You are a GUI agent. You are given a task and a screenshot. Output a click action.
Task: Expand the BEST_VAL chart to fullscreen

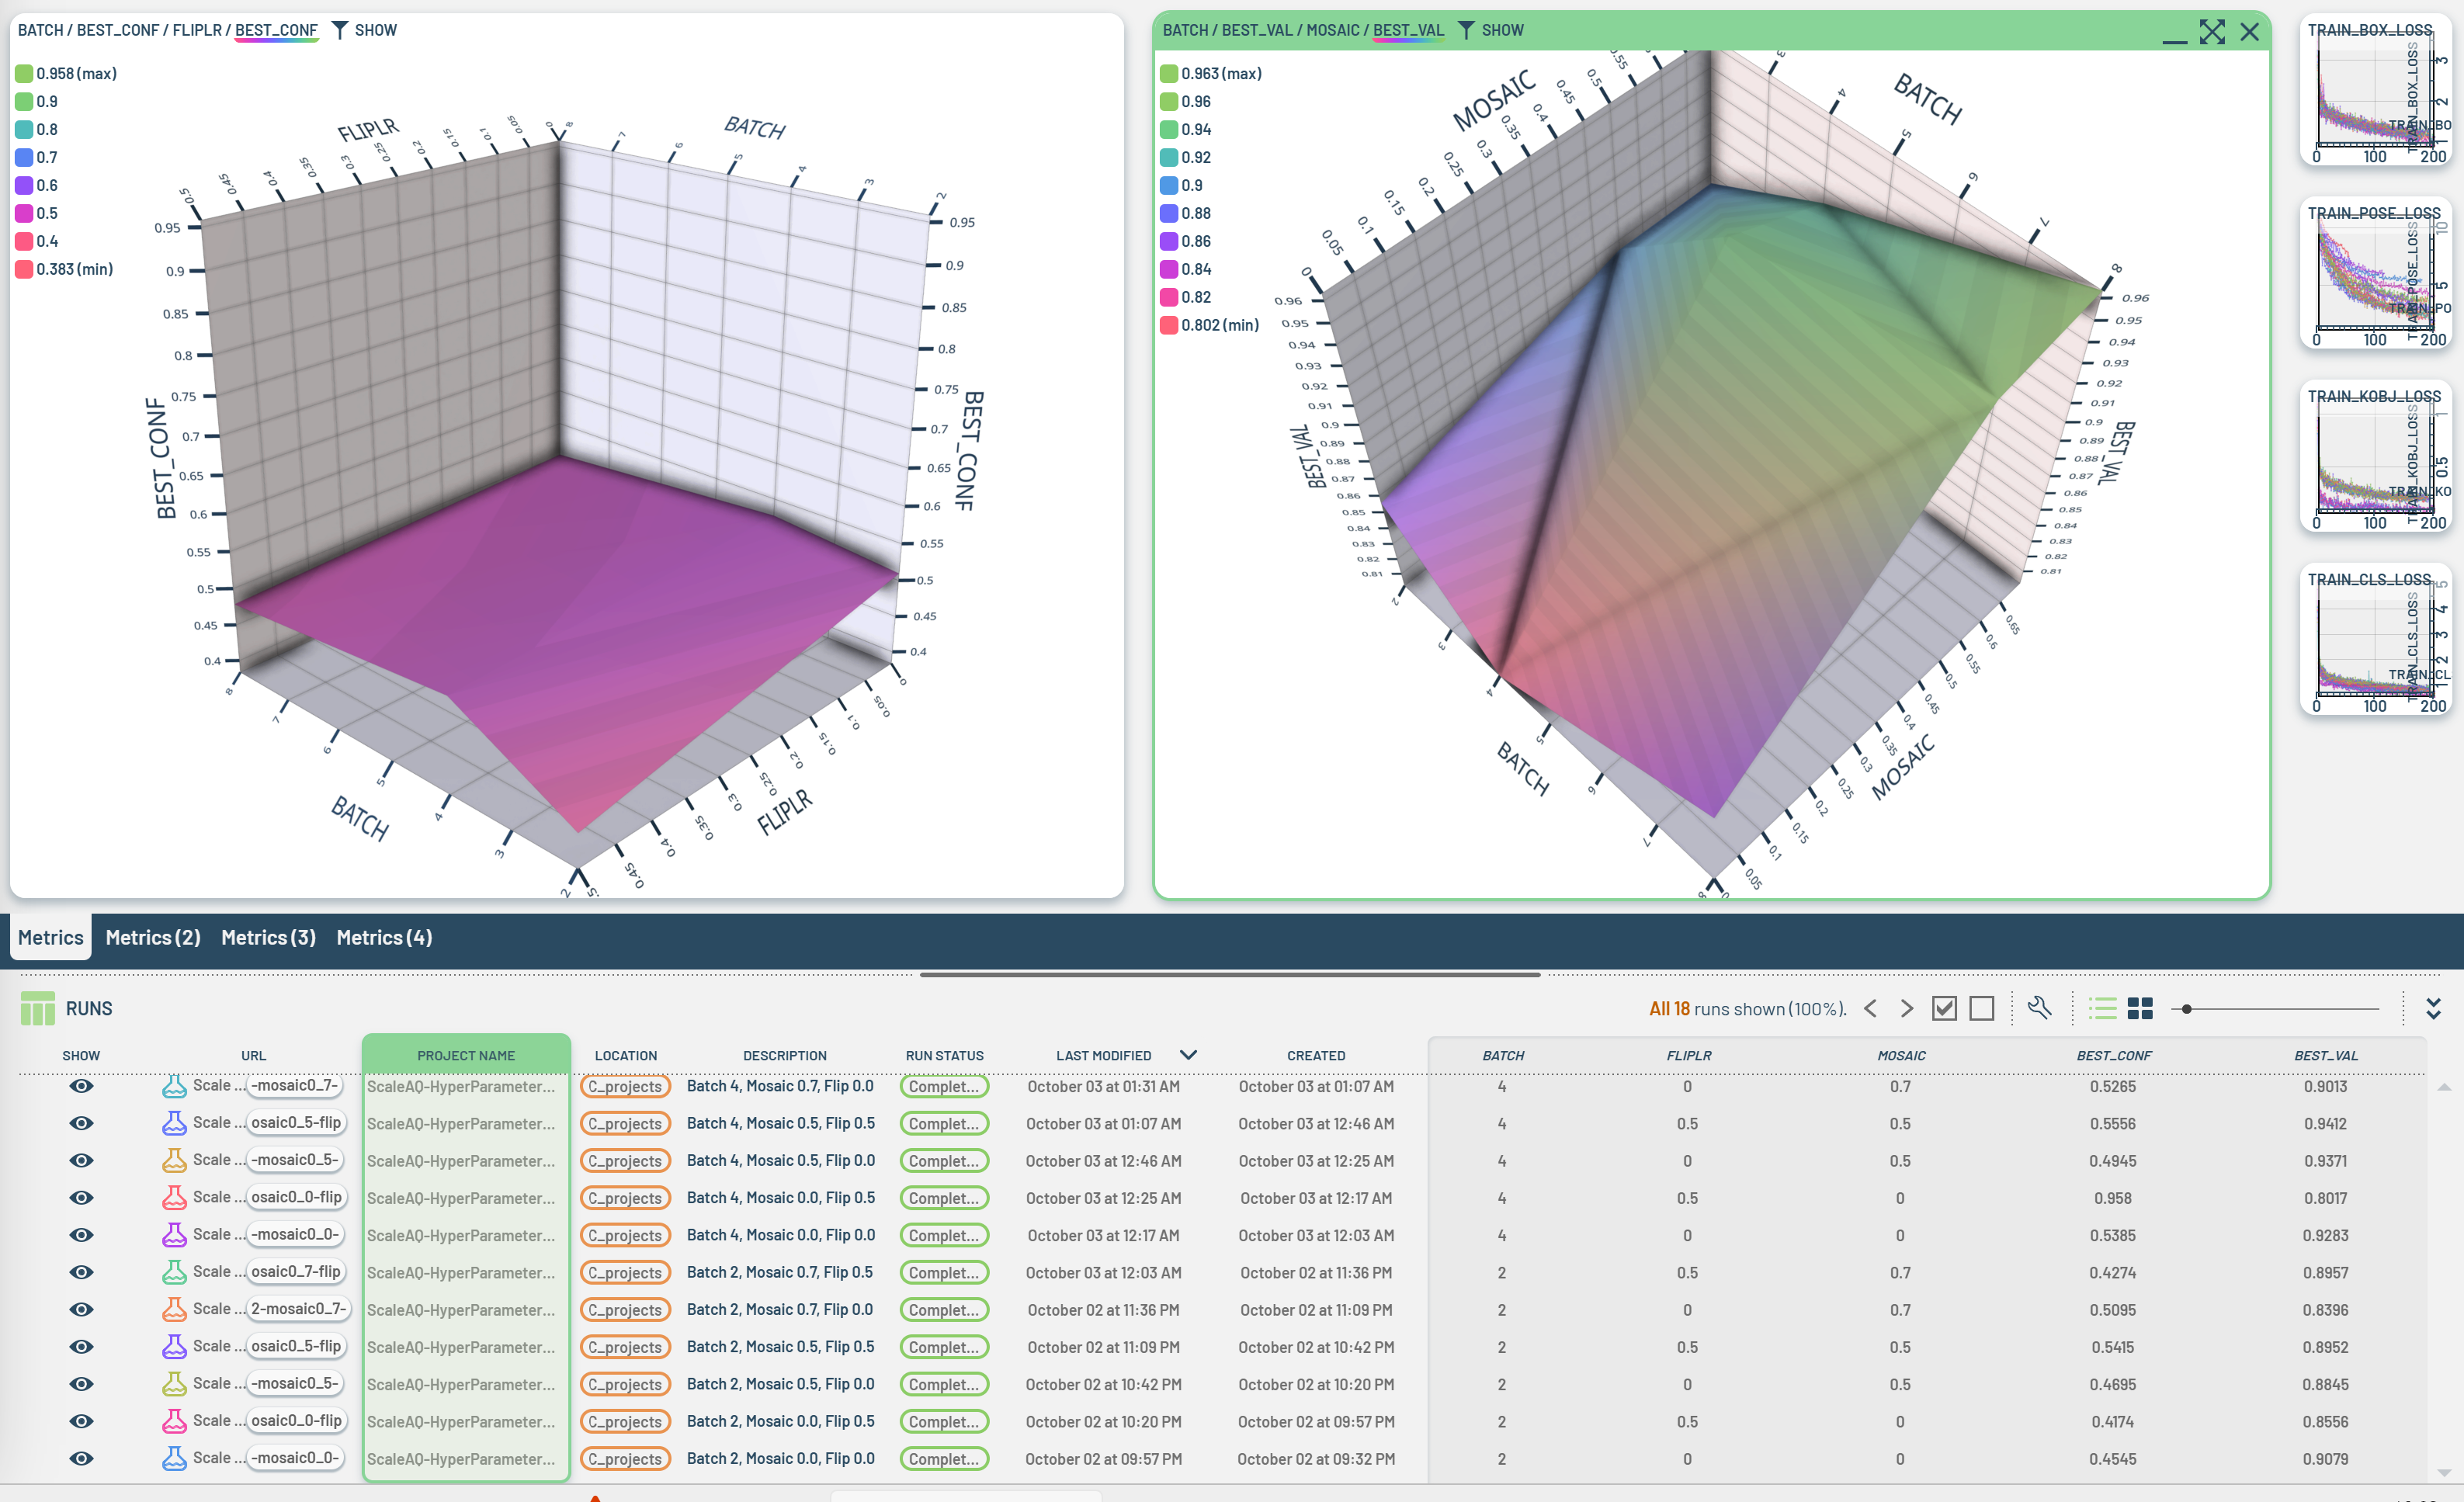pyautogui.click(x=2212, y=32)
